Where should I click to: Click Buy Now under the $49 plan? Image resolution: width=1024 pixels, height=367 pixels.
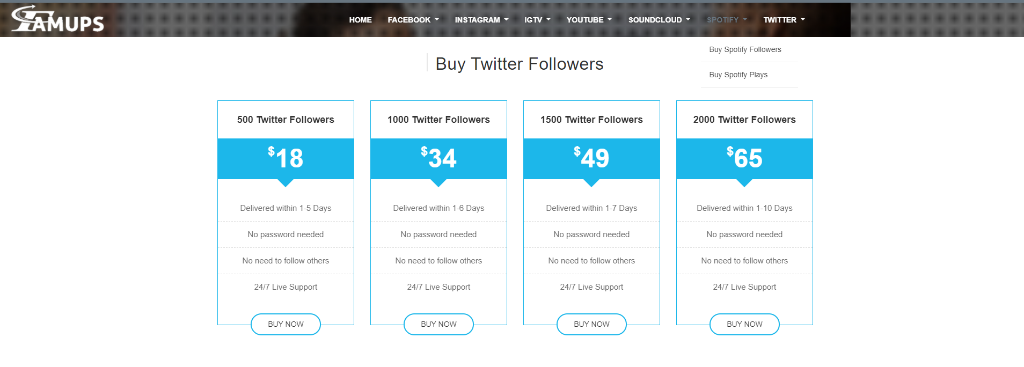pyautogui.click(x=591, y=324)
